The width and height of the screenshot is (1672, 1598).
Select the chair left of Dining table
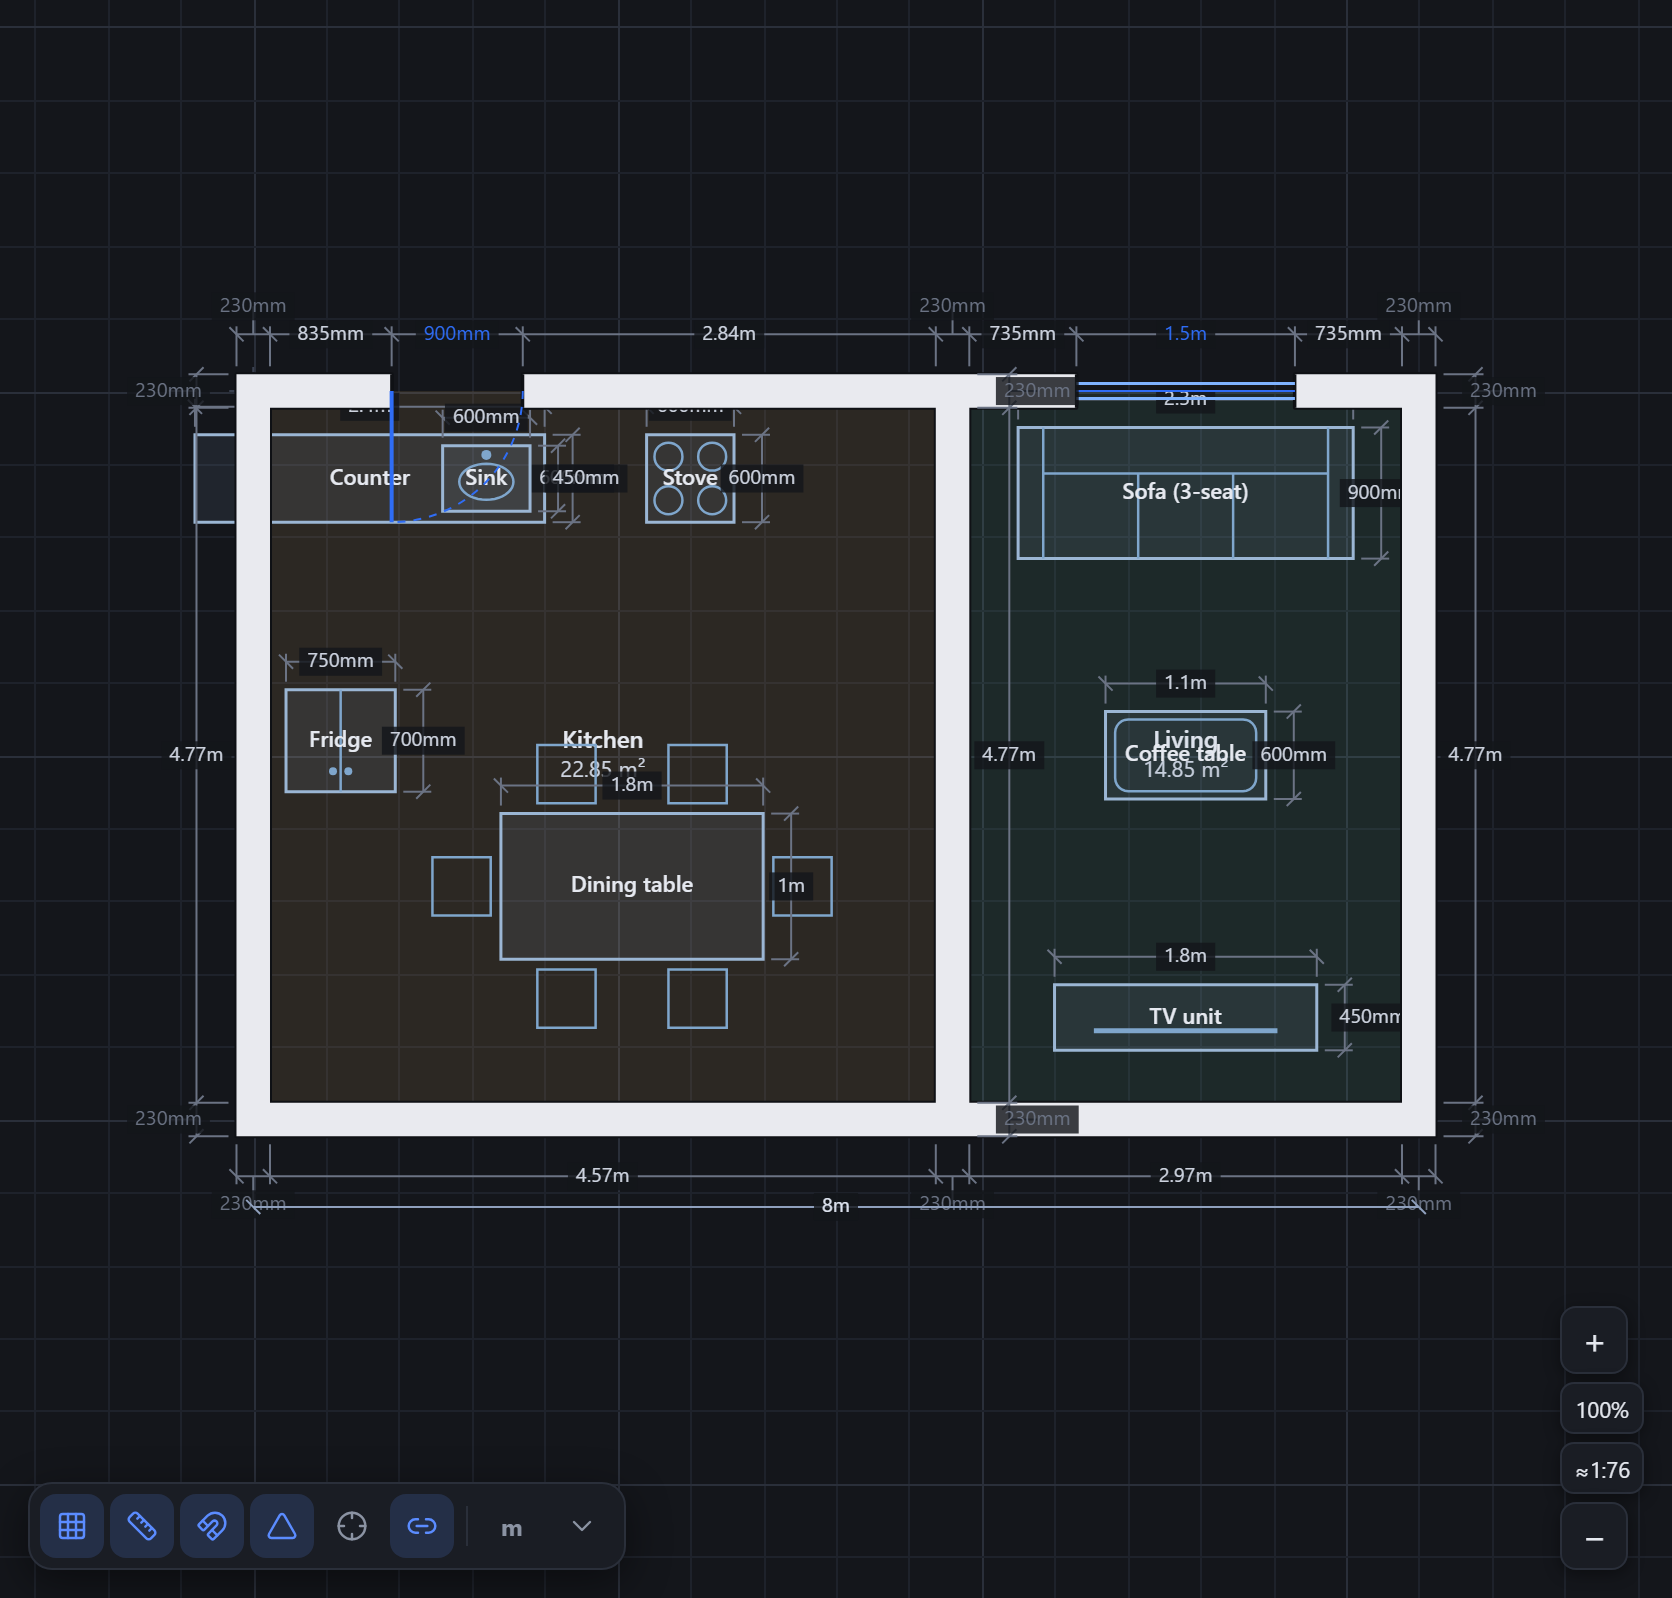click(x=461, y=886)
